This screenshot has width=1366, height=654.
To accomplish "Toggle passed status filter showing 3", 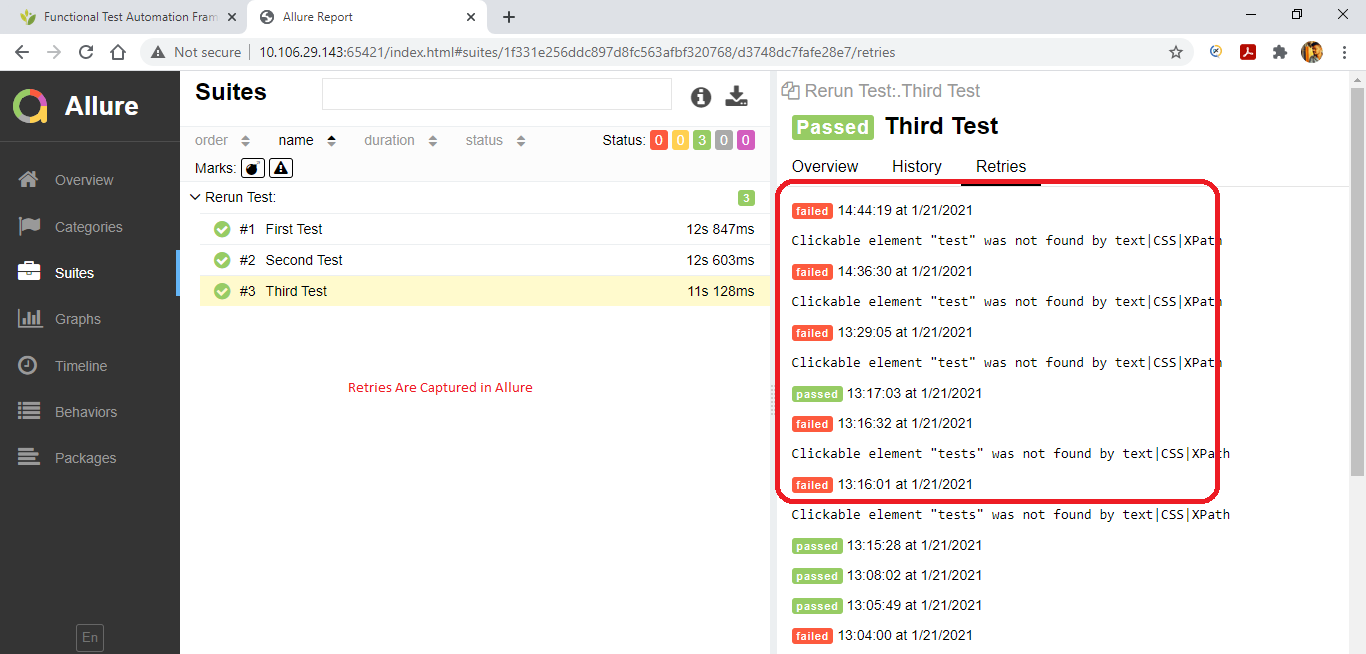I will [x=702, y=140].
